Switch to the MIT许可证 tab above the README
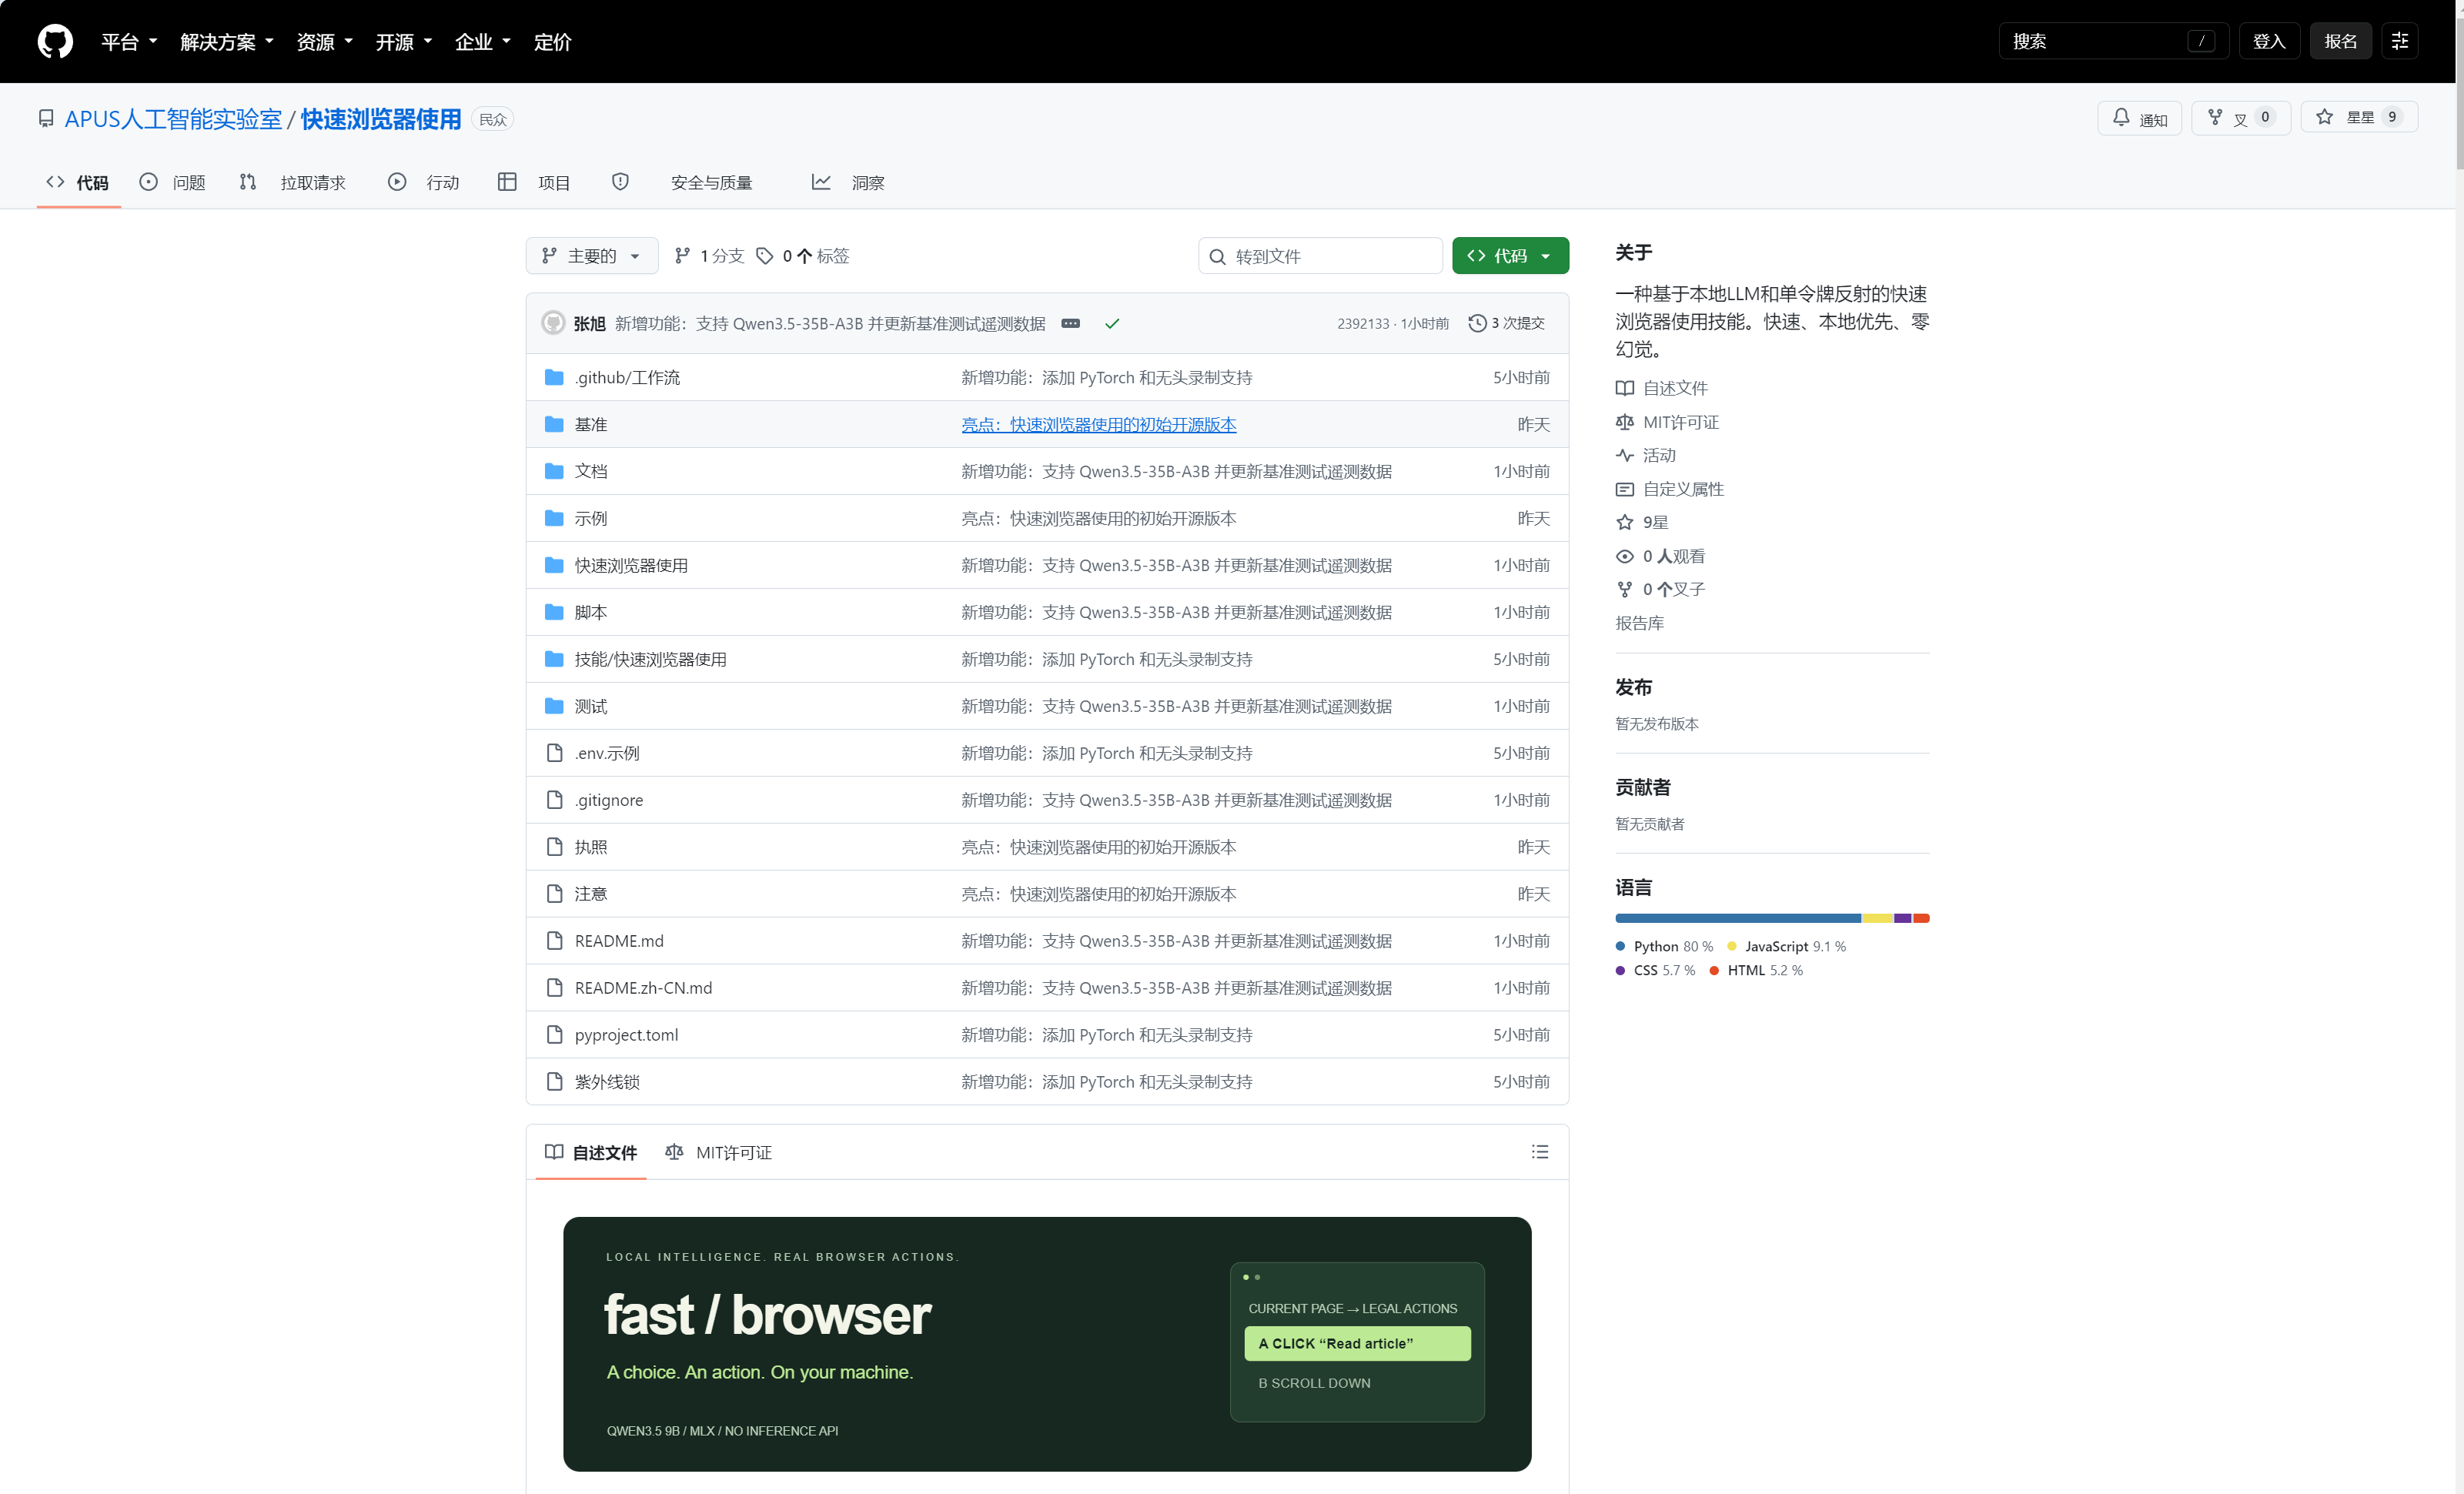2464x1494 pixels. 719,1153
